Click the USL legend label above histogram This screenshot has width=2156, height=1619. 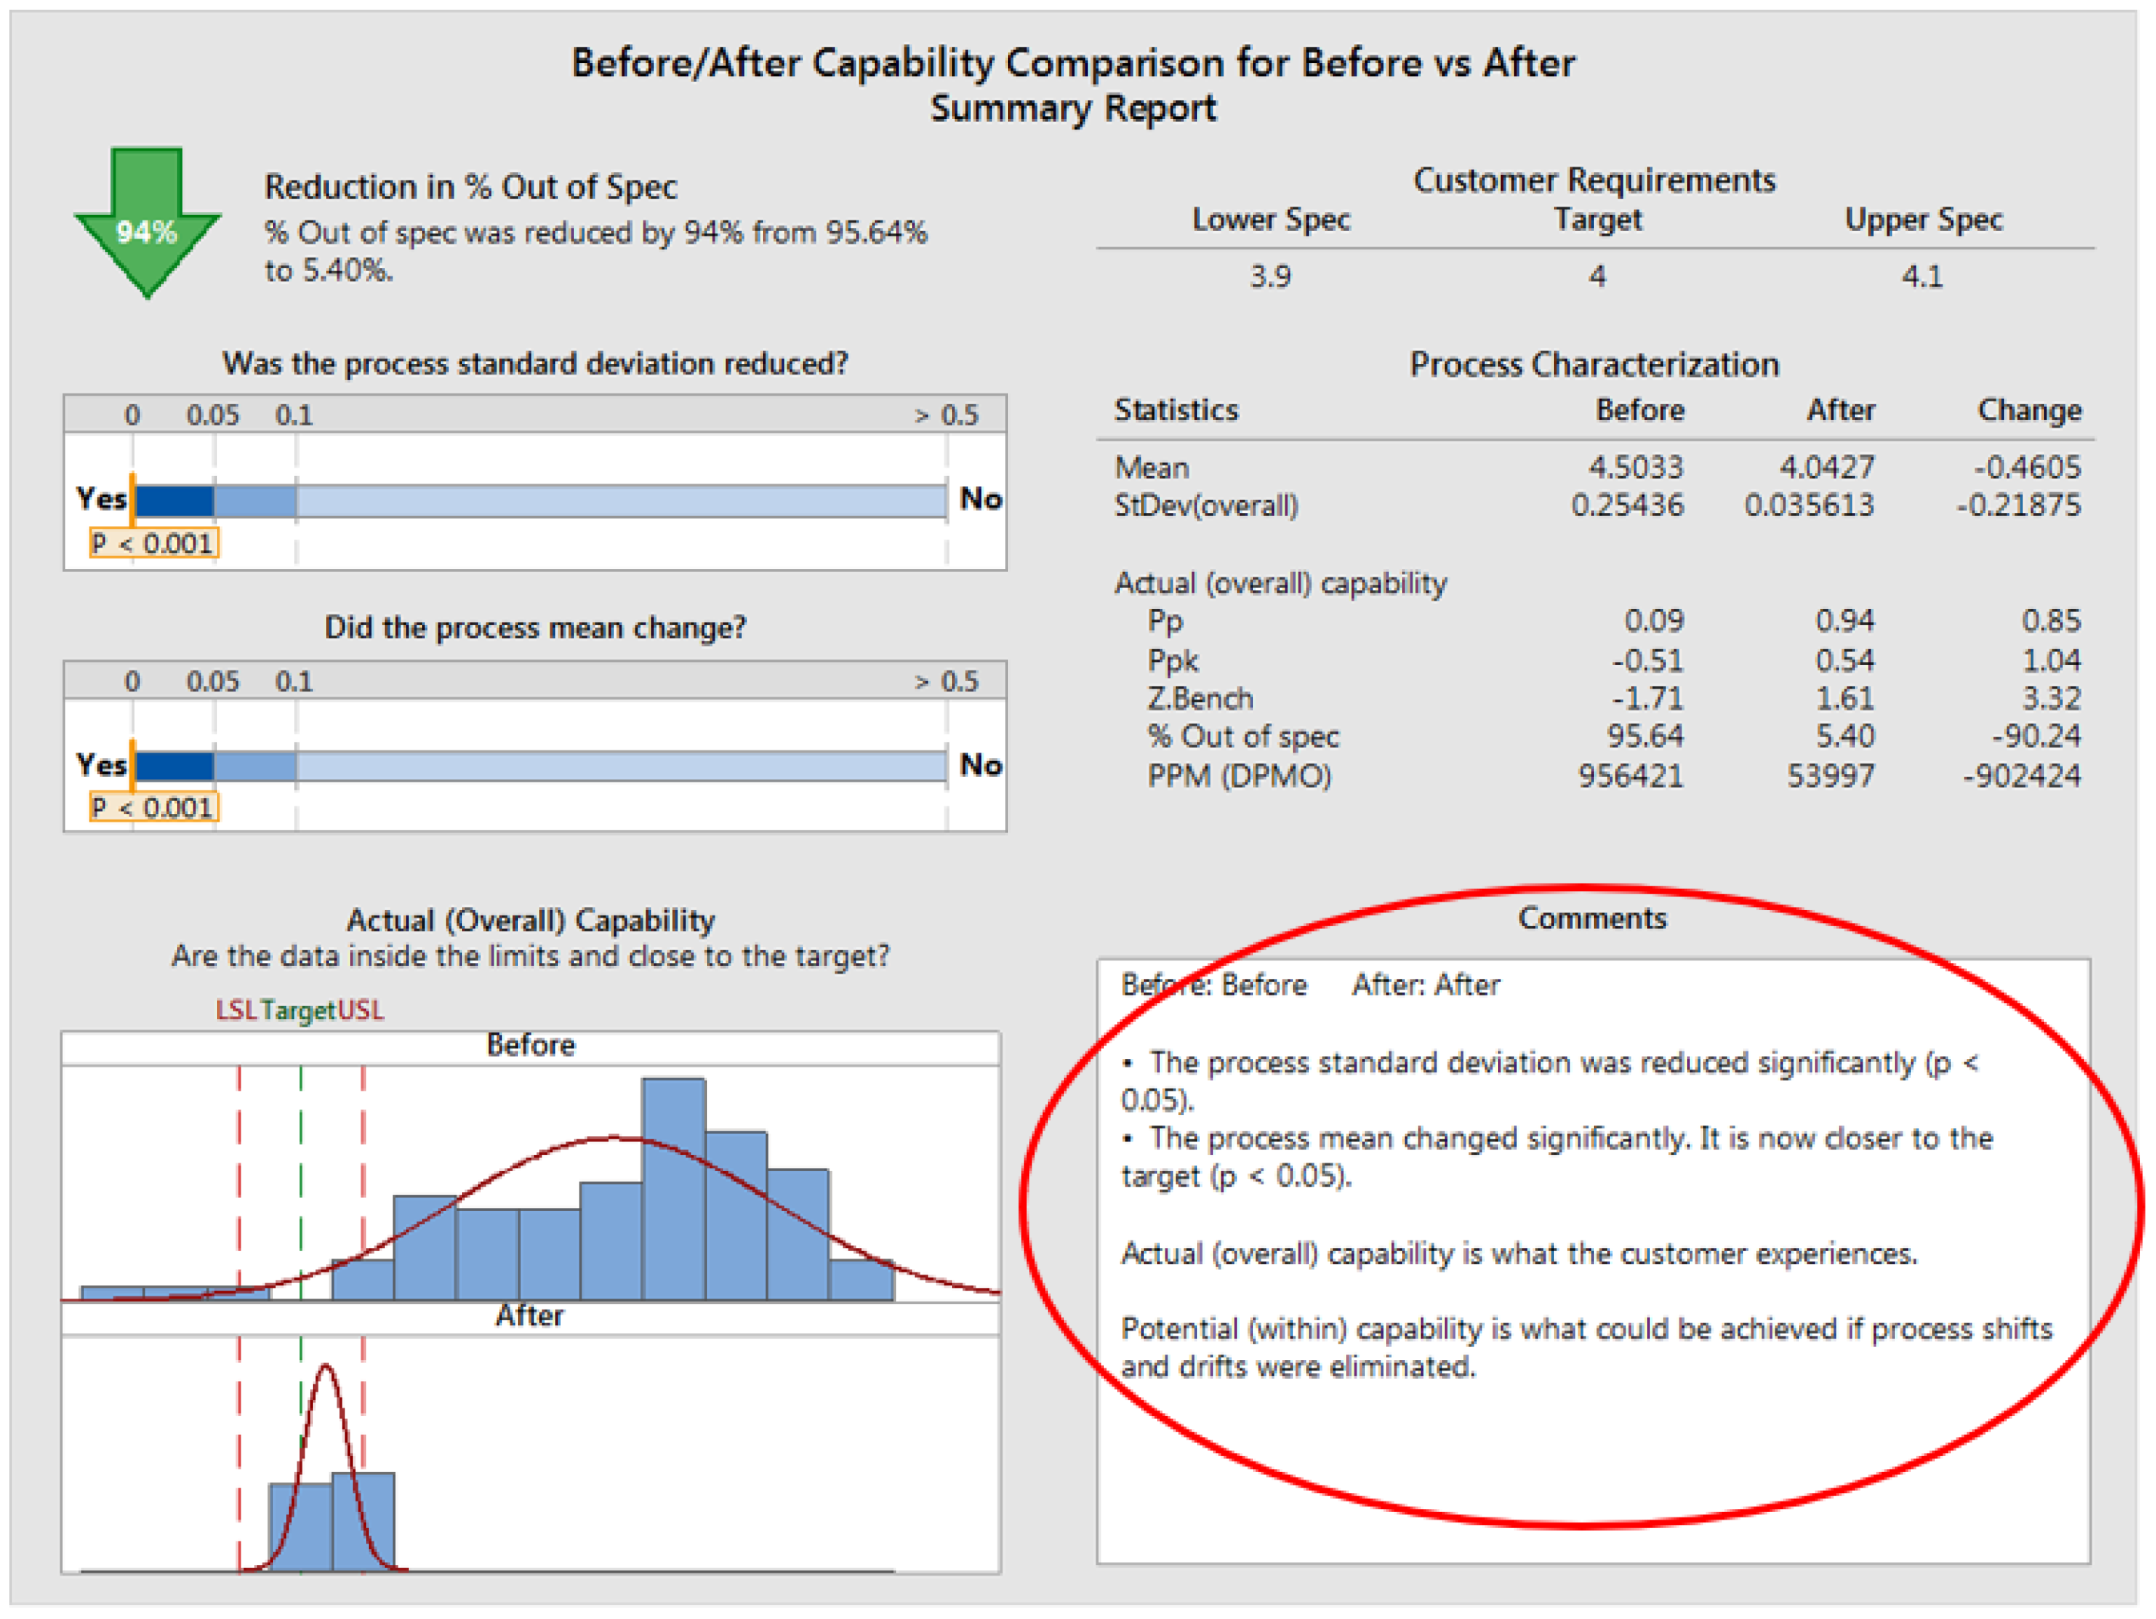click(x=360, y=1010)
